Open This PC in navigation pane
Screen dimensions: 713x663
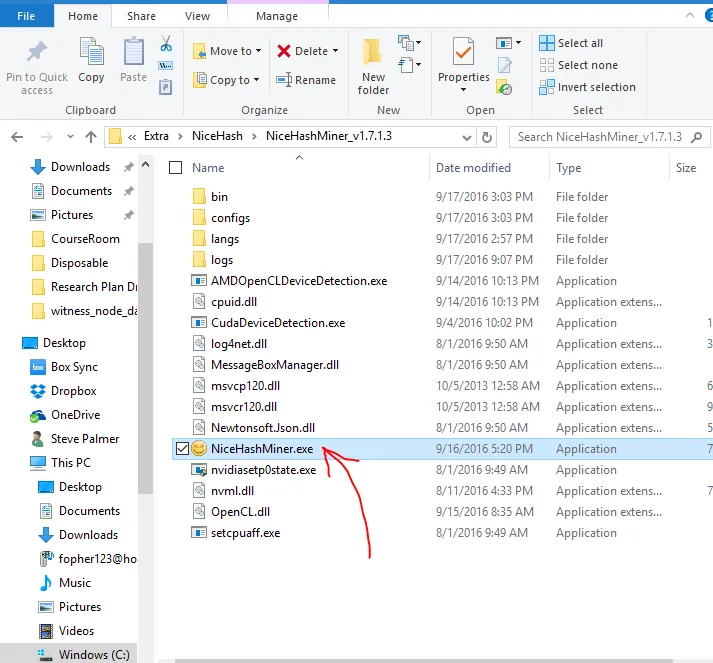click(x=60, y=463)
